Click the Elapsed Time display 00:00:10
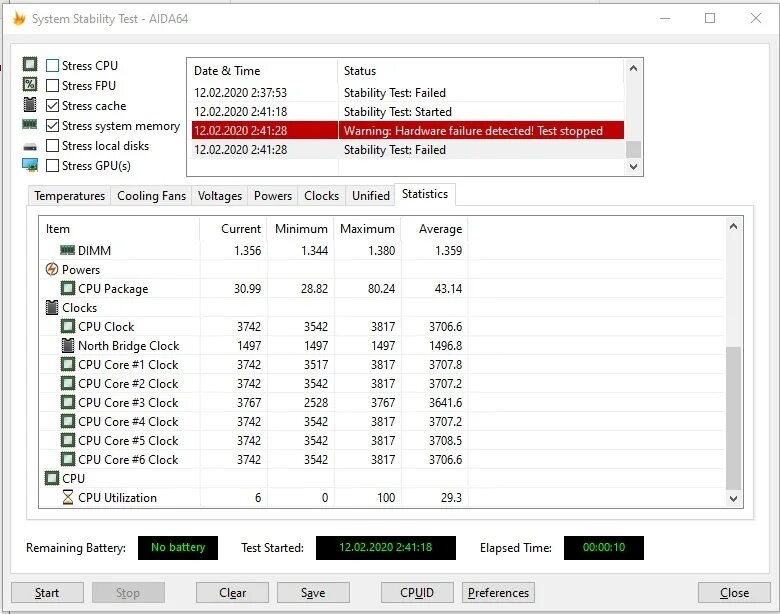Image resolution: width=780 pixels, height=614 pixels. pos(604,547)
